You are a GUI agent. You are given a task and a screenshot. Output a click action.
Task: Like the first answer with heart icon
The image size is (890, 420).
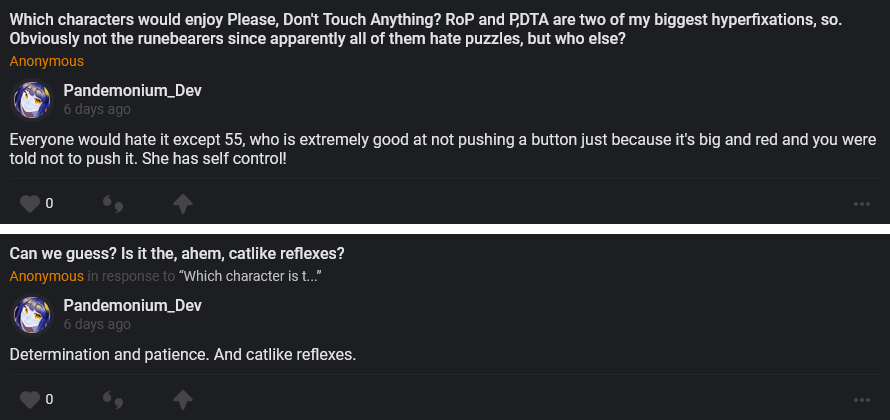point(28,204)
